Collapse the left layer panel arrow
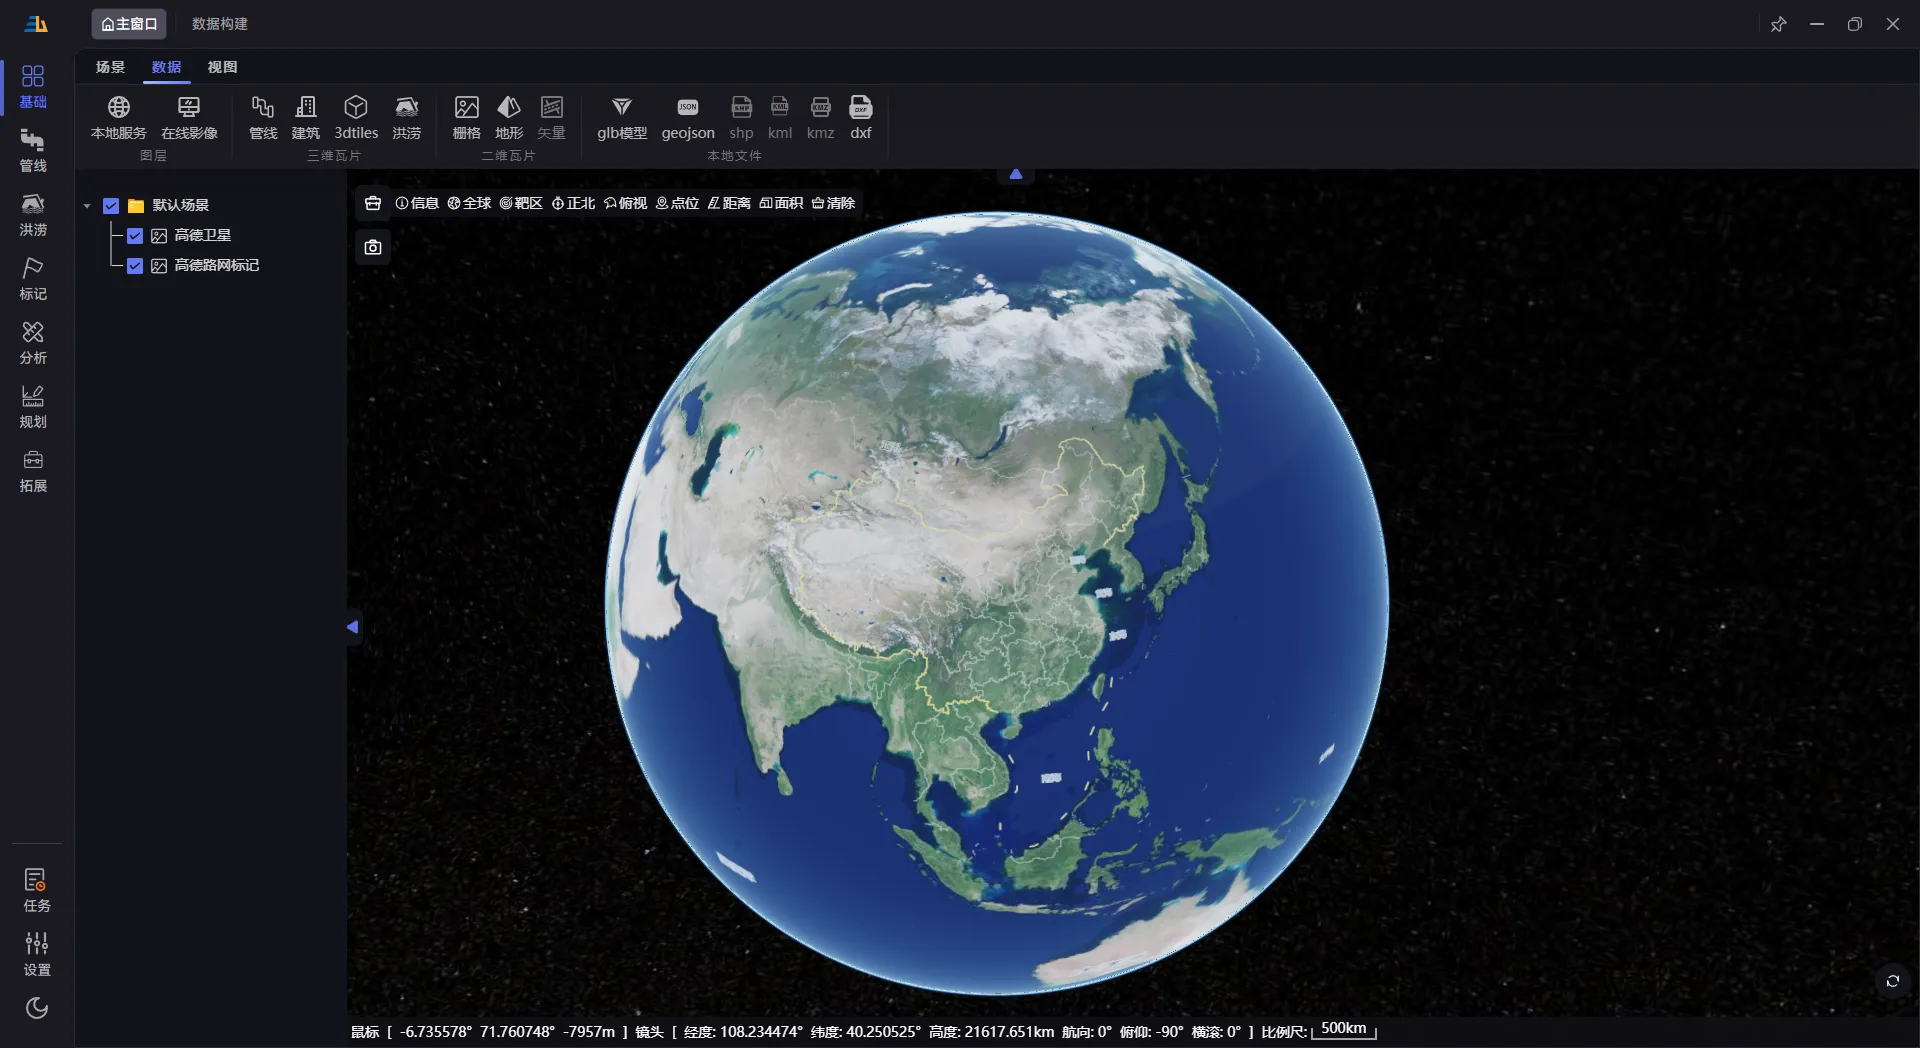Screen dimensions: 1920x1048 [x=352, y=627]
